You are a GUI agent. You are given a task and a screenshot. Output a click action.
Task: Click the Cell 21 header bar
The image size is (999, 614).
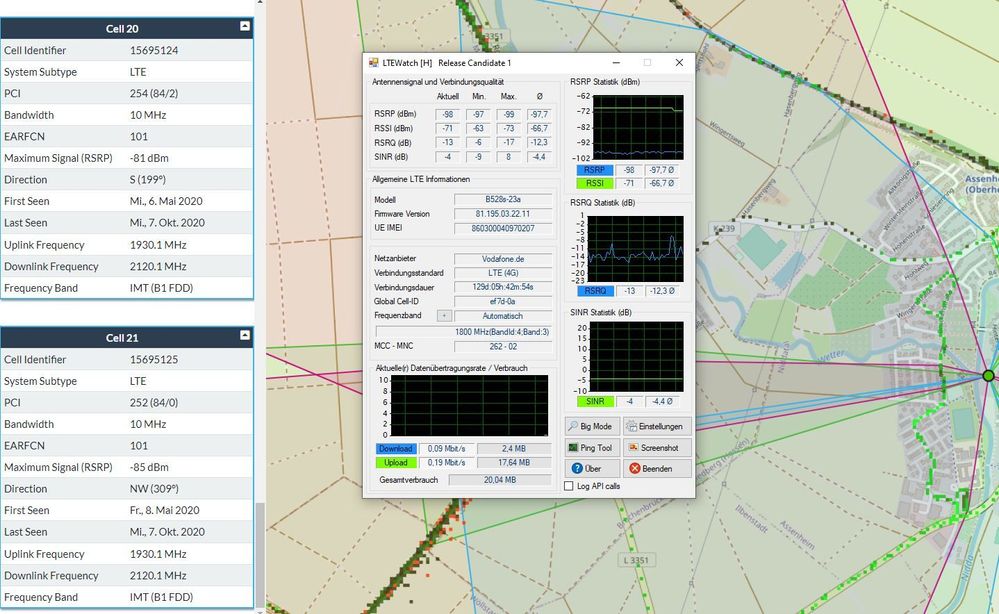[122, 338]
